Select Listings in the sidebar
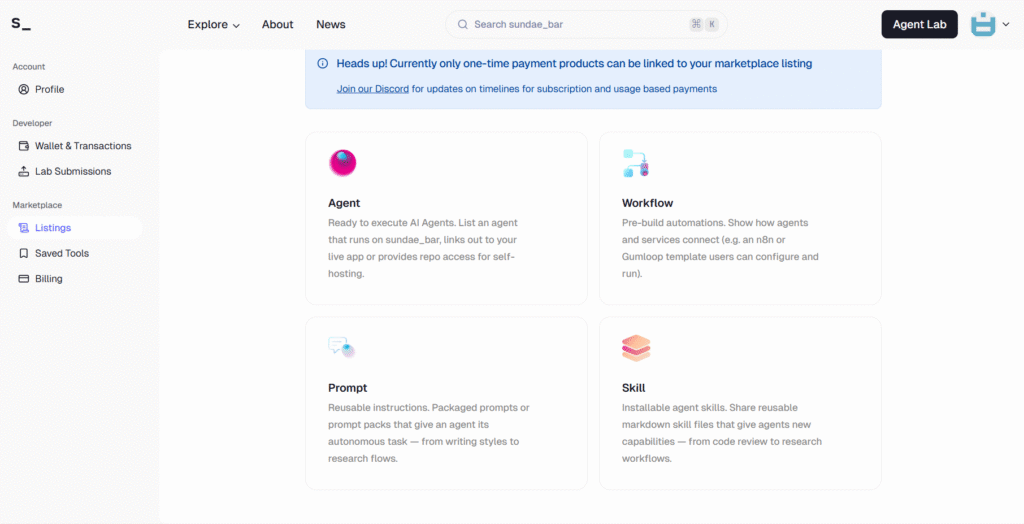The image size is (1024, 524). pos(52,228)
